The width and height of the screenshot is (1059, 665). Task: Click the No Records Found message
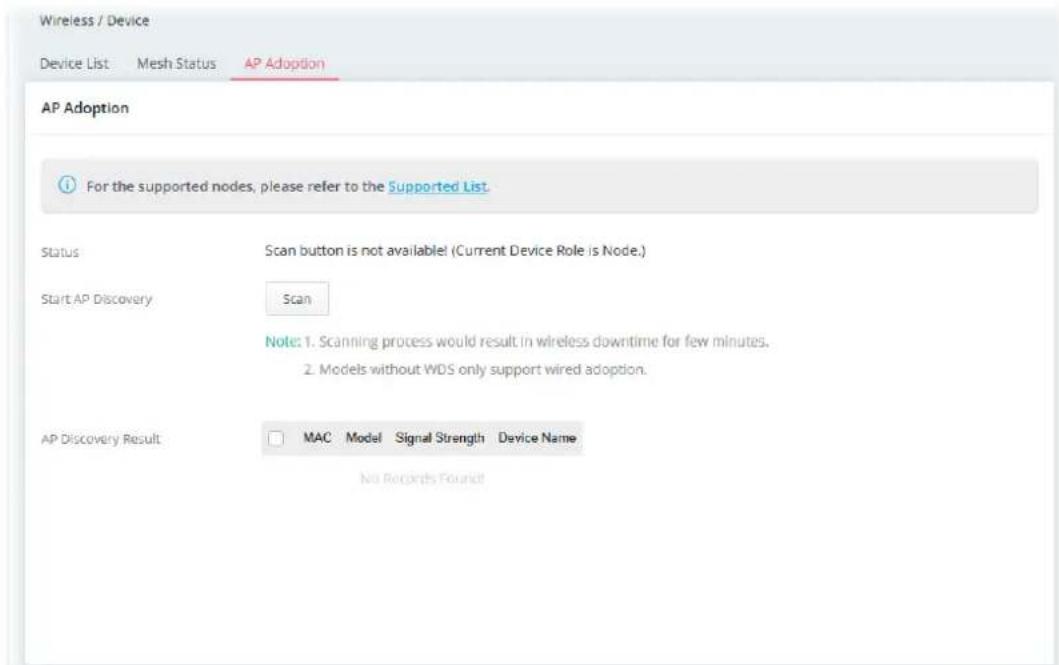[x=422, y=479]
